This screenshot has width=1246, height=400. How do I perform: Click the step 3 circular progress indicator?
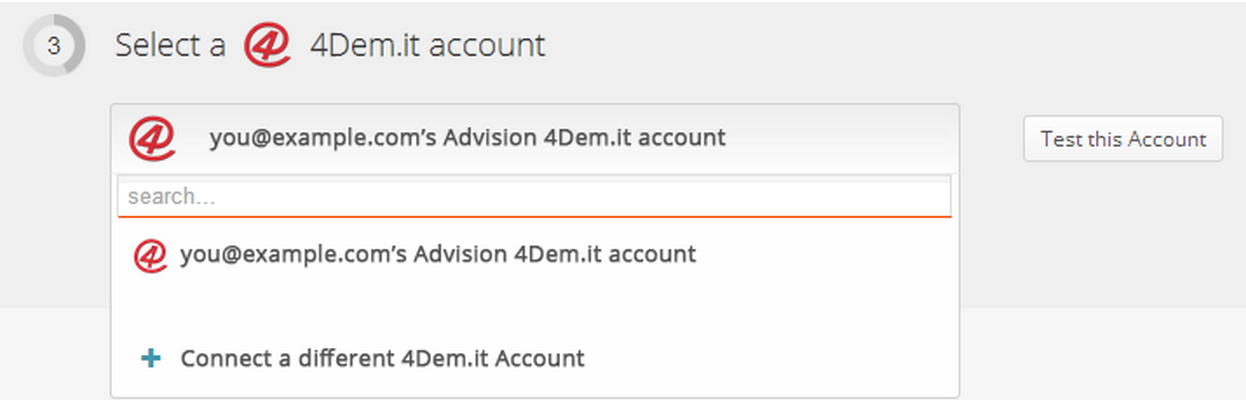click(x=54, y=46)
